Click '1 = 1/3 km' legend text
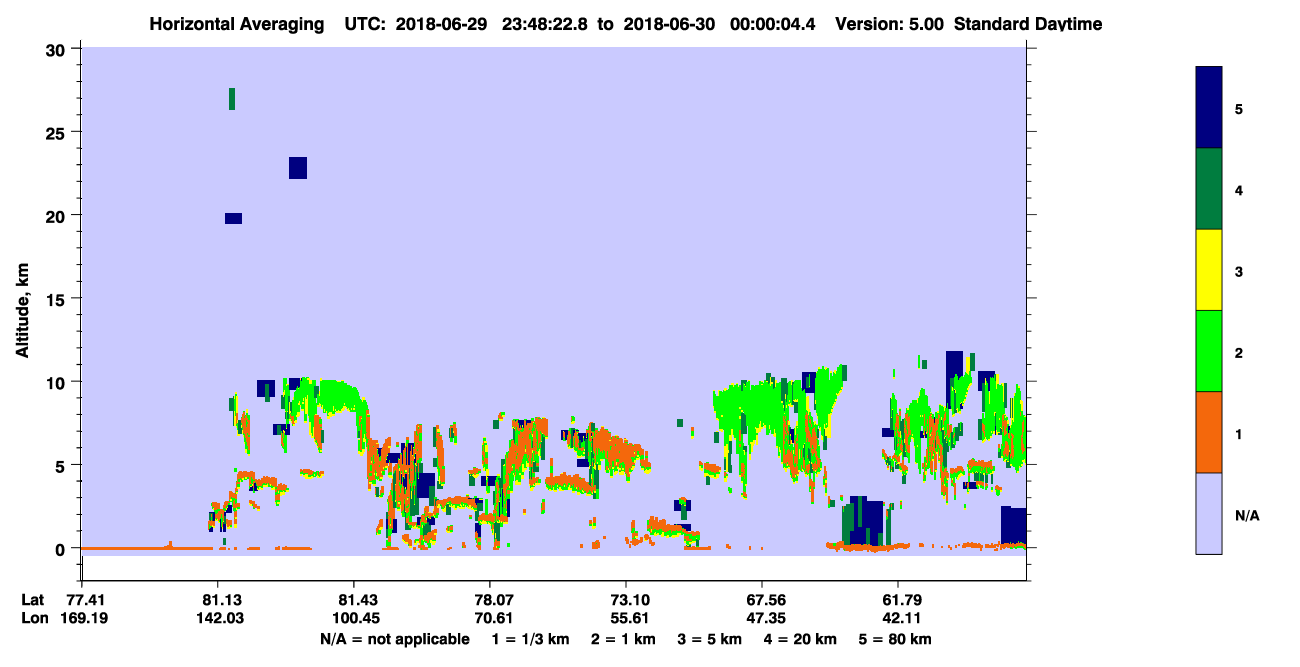 530,639
